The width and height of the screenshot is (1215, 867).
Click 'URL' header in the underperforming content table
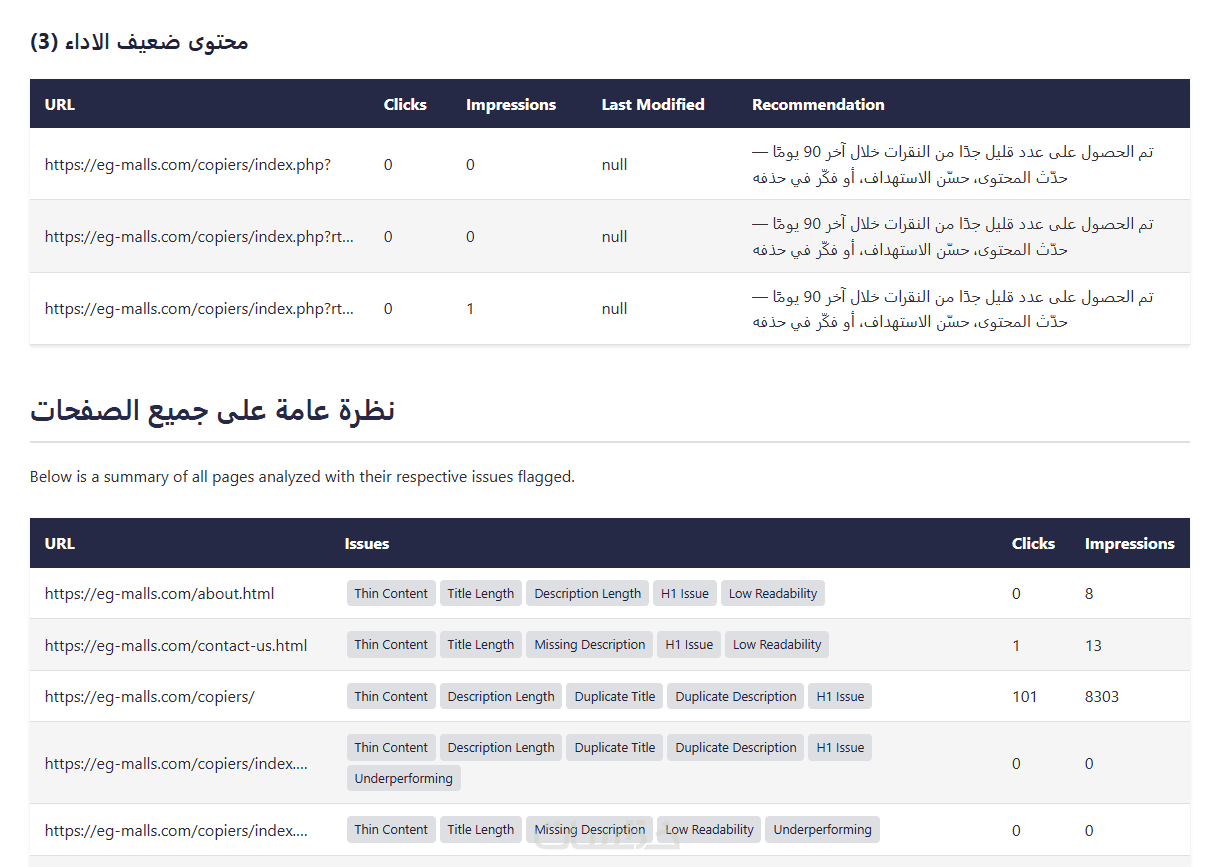click(x=60, y=104)
